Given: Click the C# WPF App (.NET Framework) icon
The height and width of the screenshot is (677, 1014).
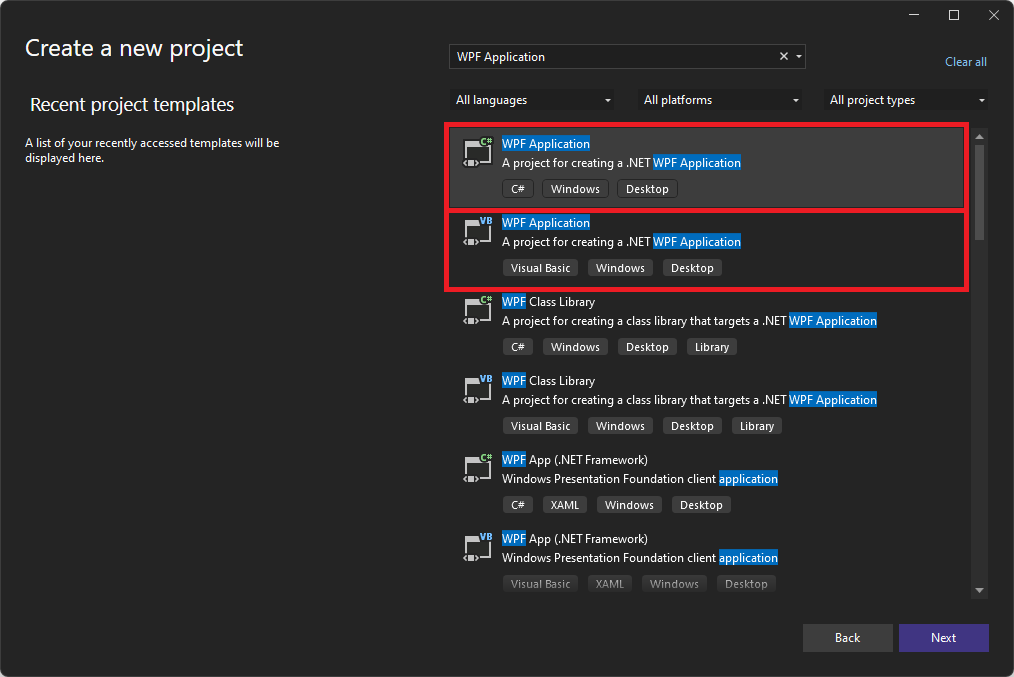Looking at the screenshot, I should pos(476,467).
